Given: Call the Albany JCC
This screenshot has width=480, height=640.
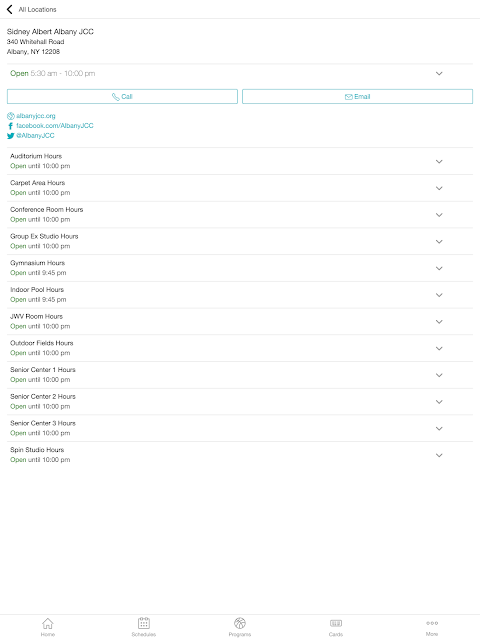Looking at the screenshot, I should tap(122, 97).
